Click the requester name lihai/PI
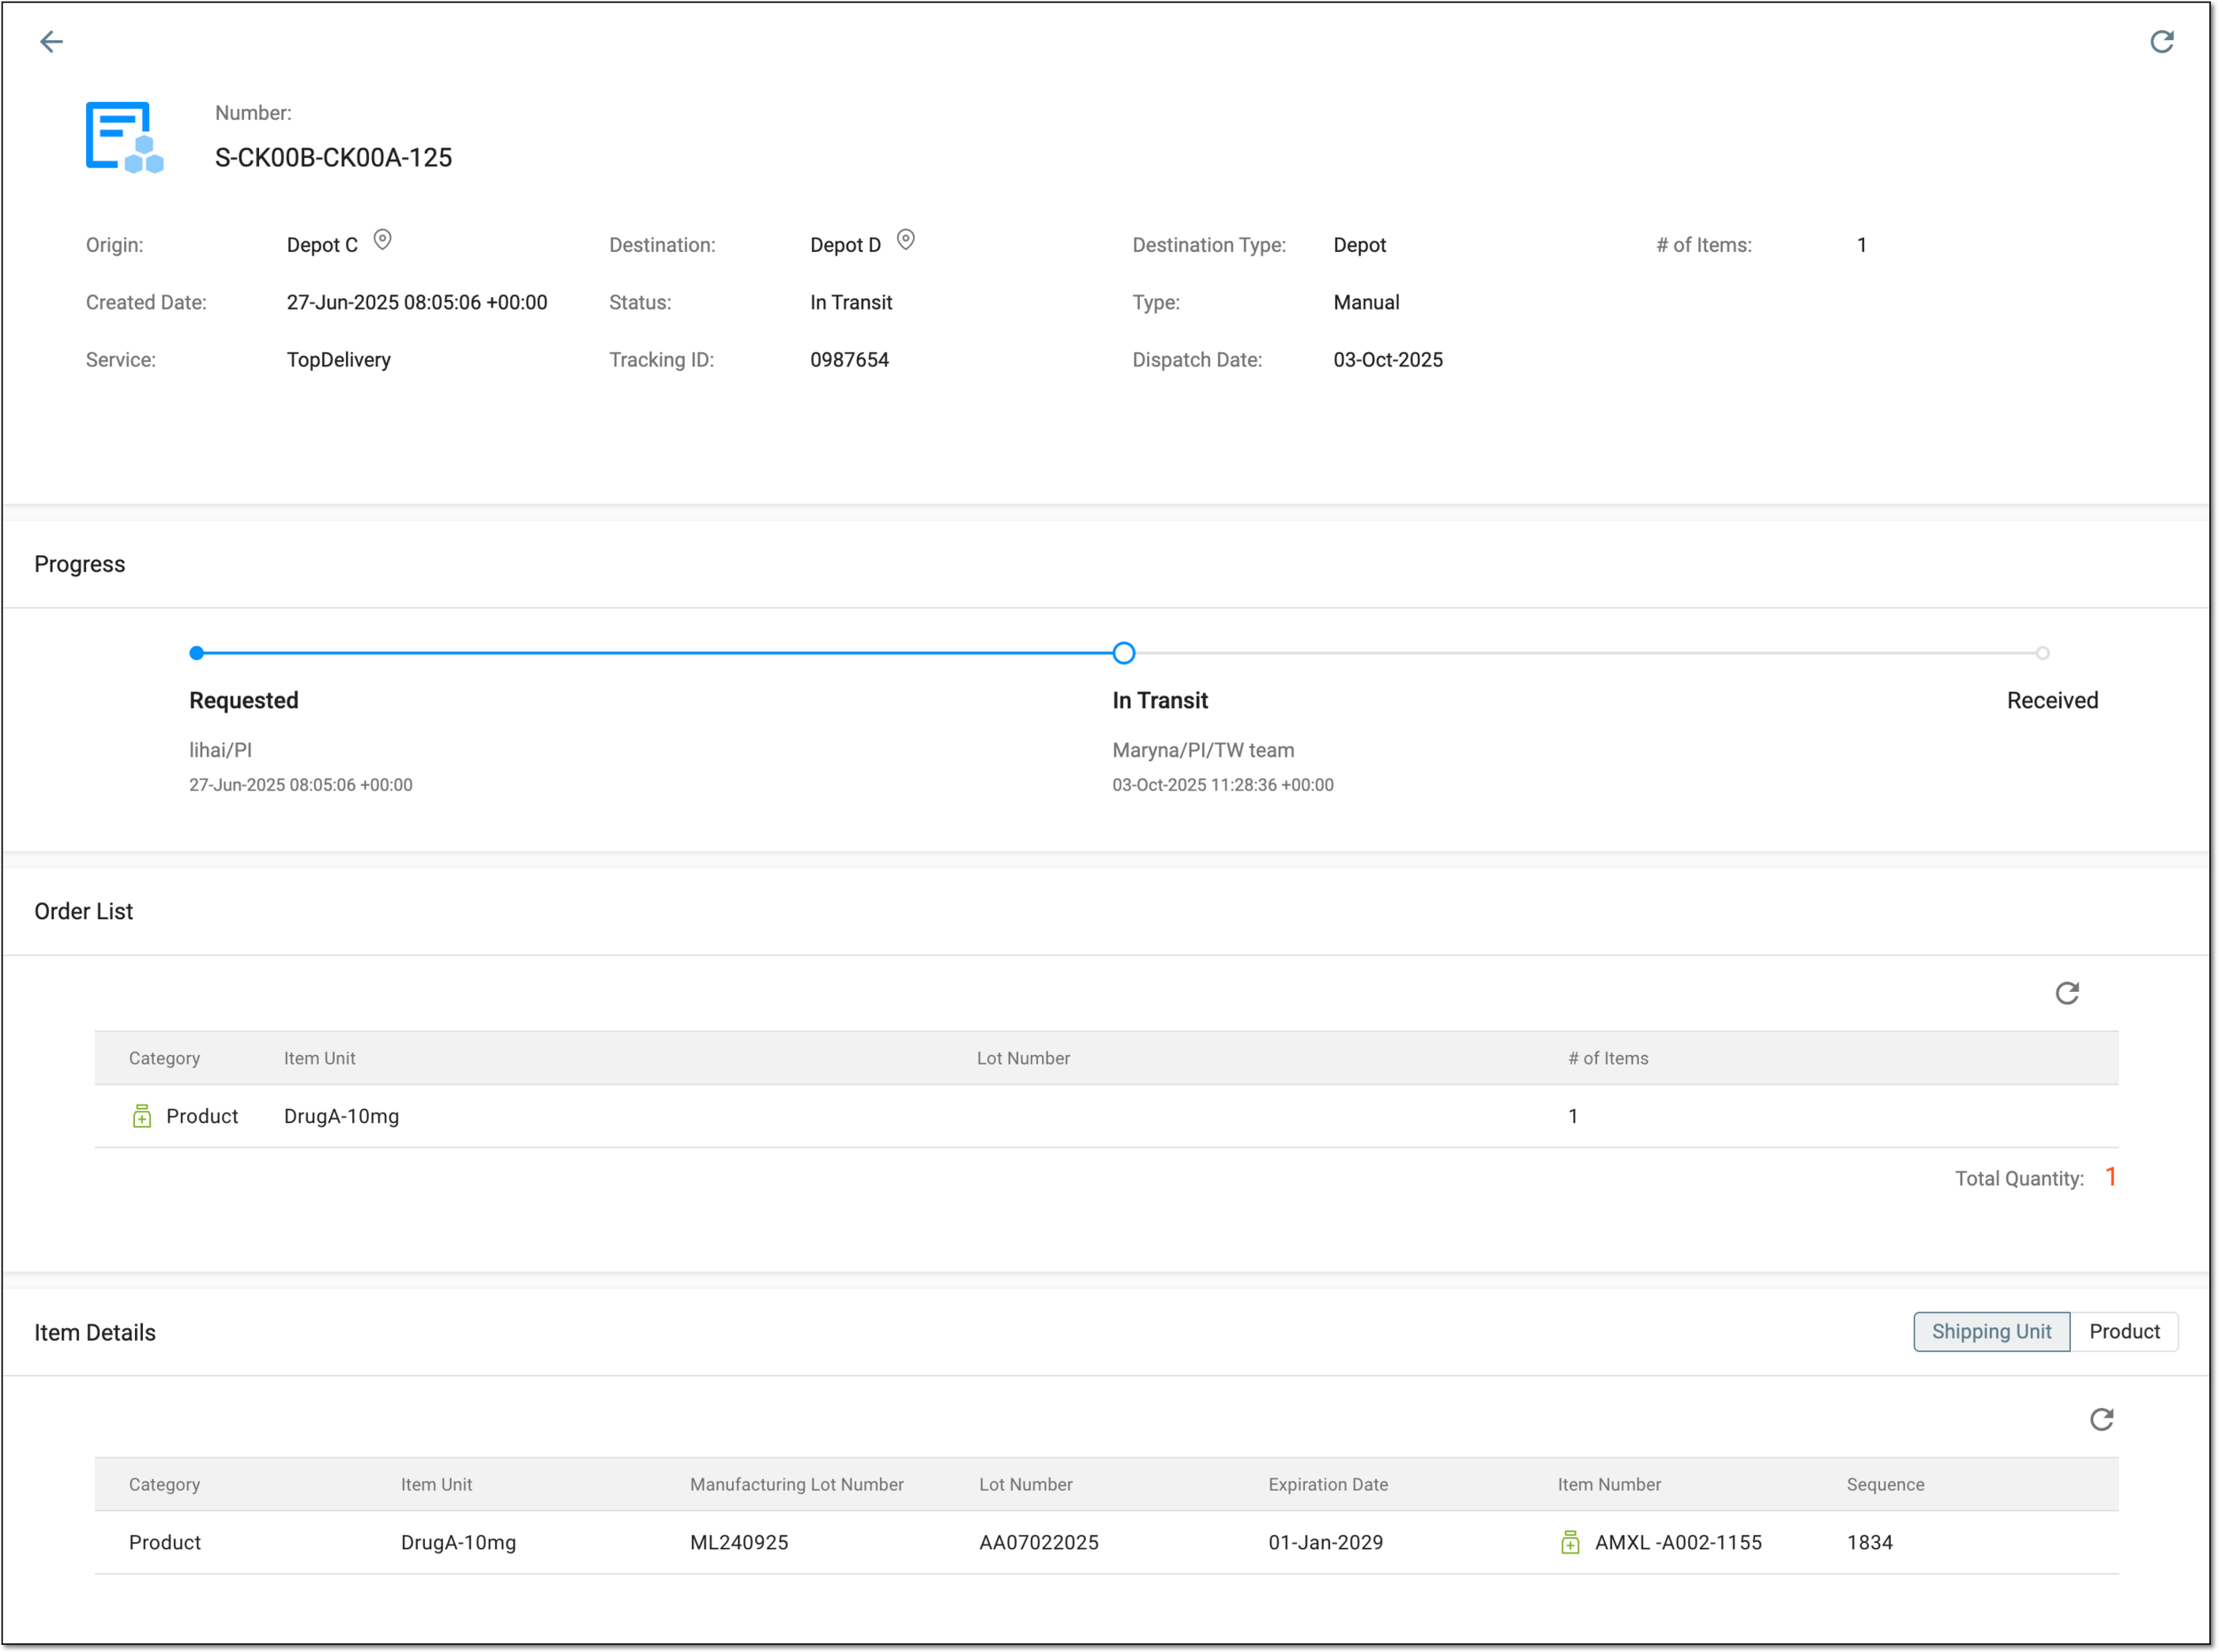Screen dimensions: 2218x1652 (x=220, y=750)
